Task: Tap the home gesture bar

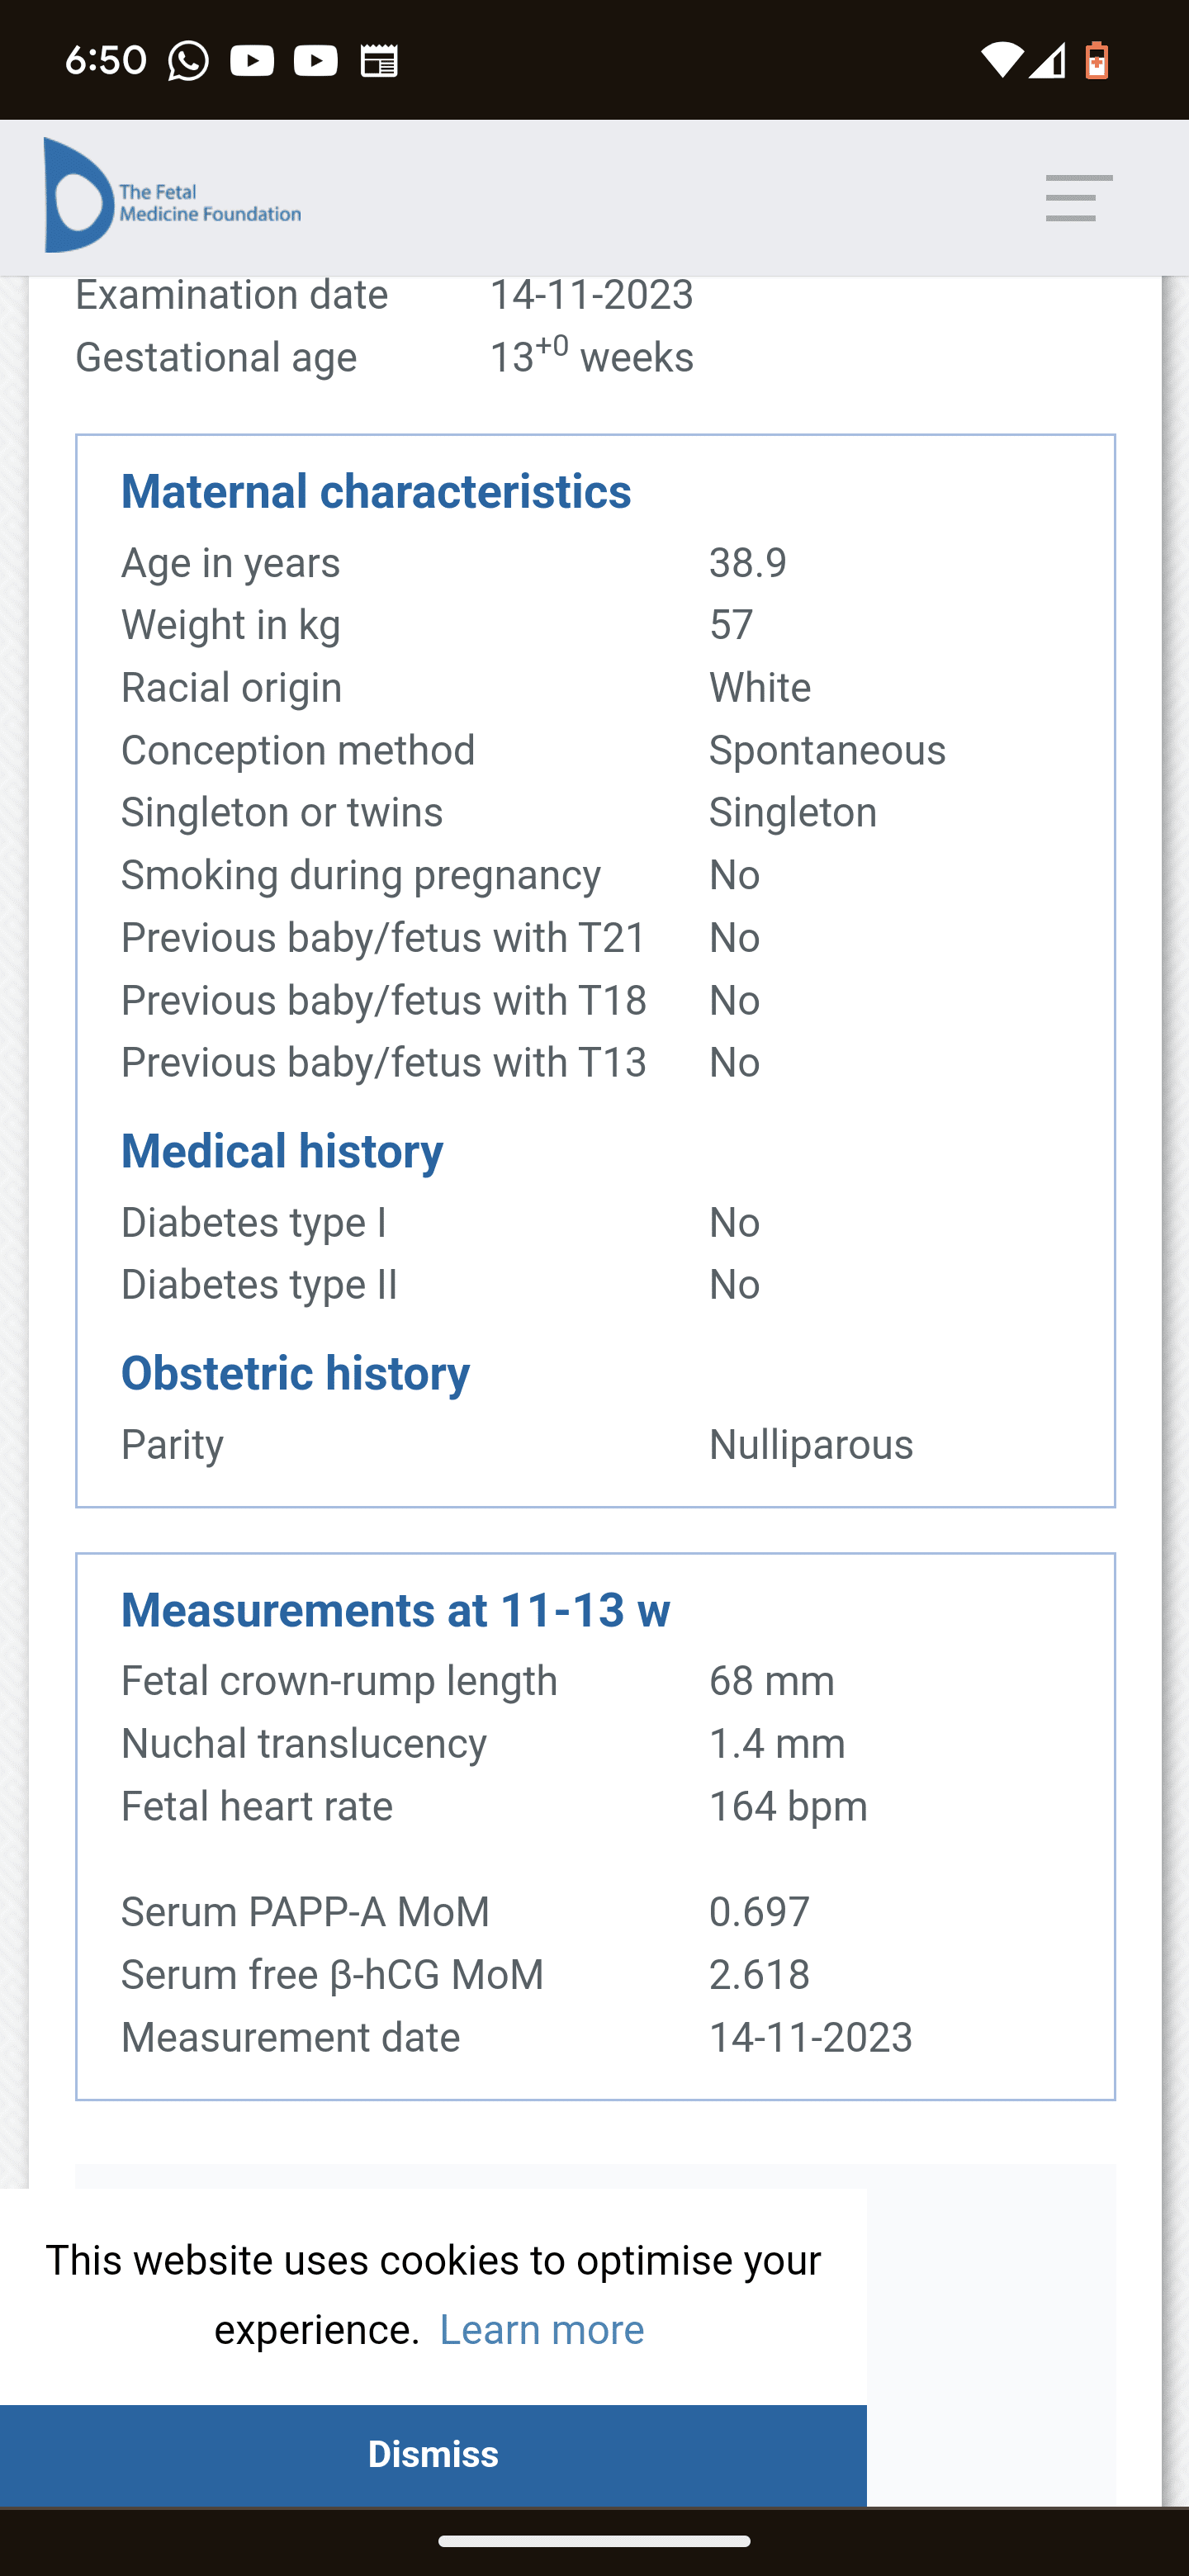Action: [594, 2541]
